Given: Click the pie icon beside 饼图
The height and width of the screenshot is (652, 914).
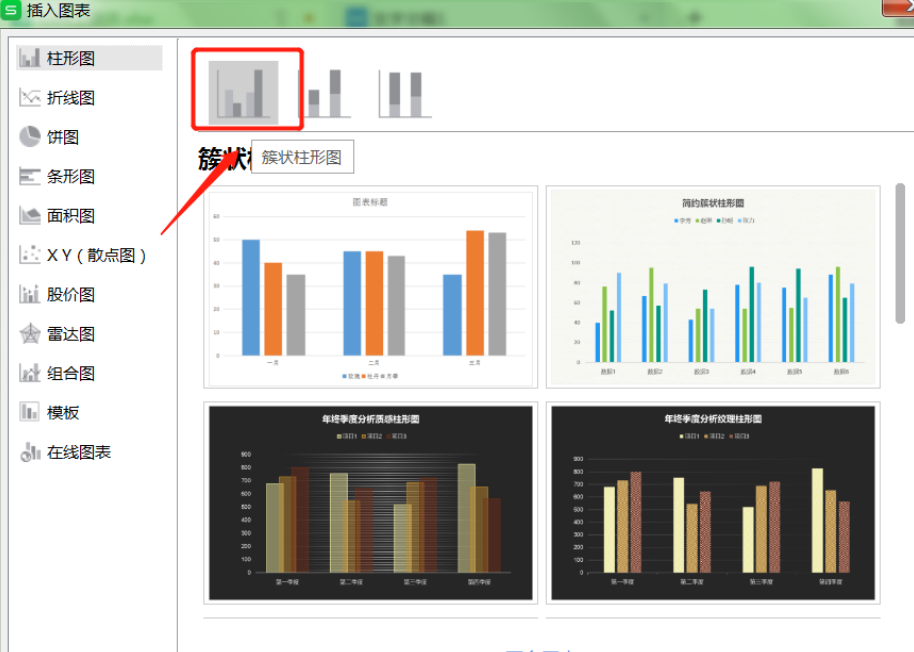Looking at the screenshot, I should [x=30, y=137].
